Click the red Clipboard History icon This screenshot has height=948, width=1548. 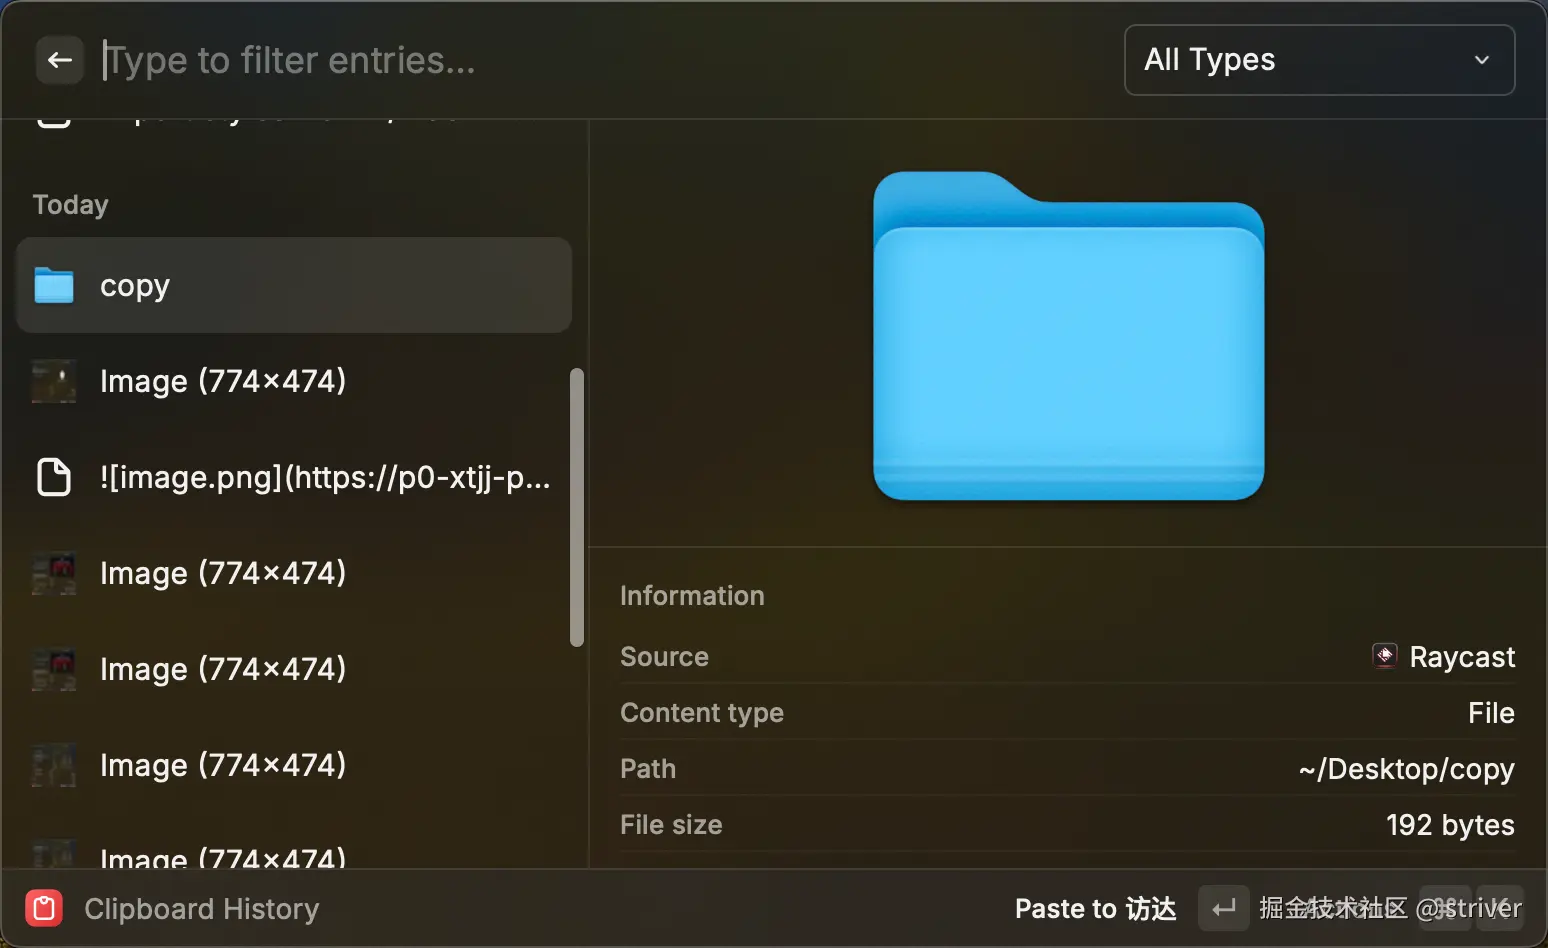(x=44, y=908)
